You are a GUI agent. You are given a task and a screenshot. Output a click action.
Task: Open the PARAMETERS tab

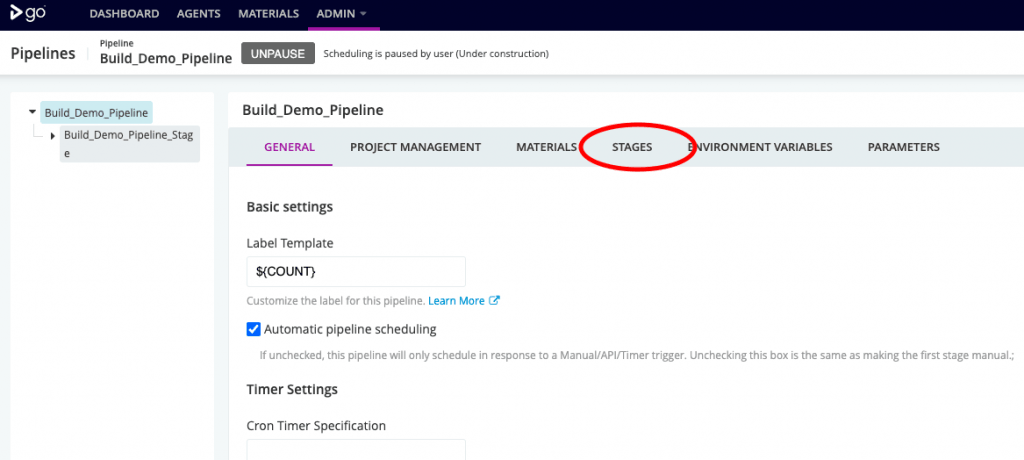coord(903,147)
